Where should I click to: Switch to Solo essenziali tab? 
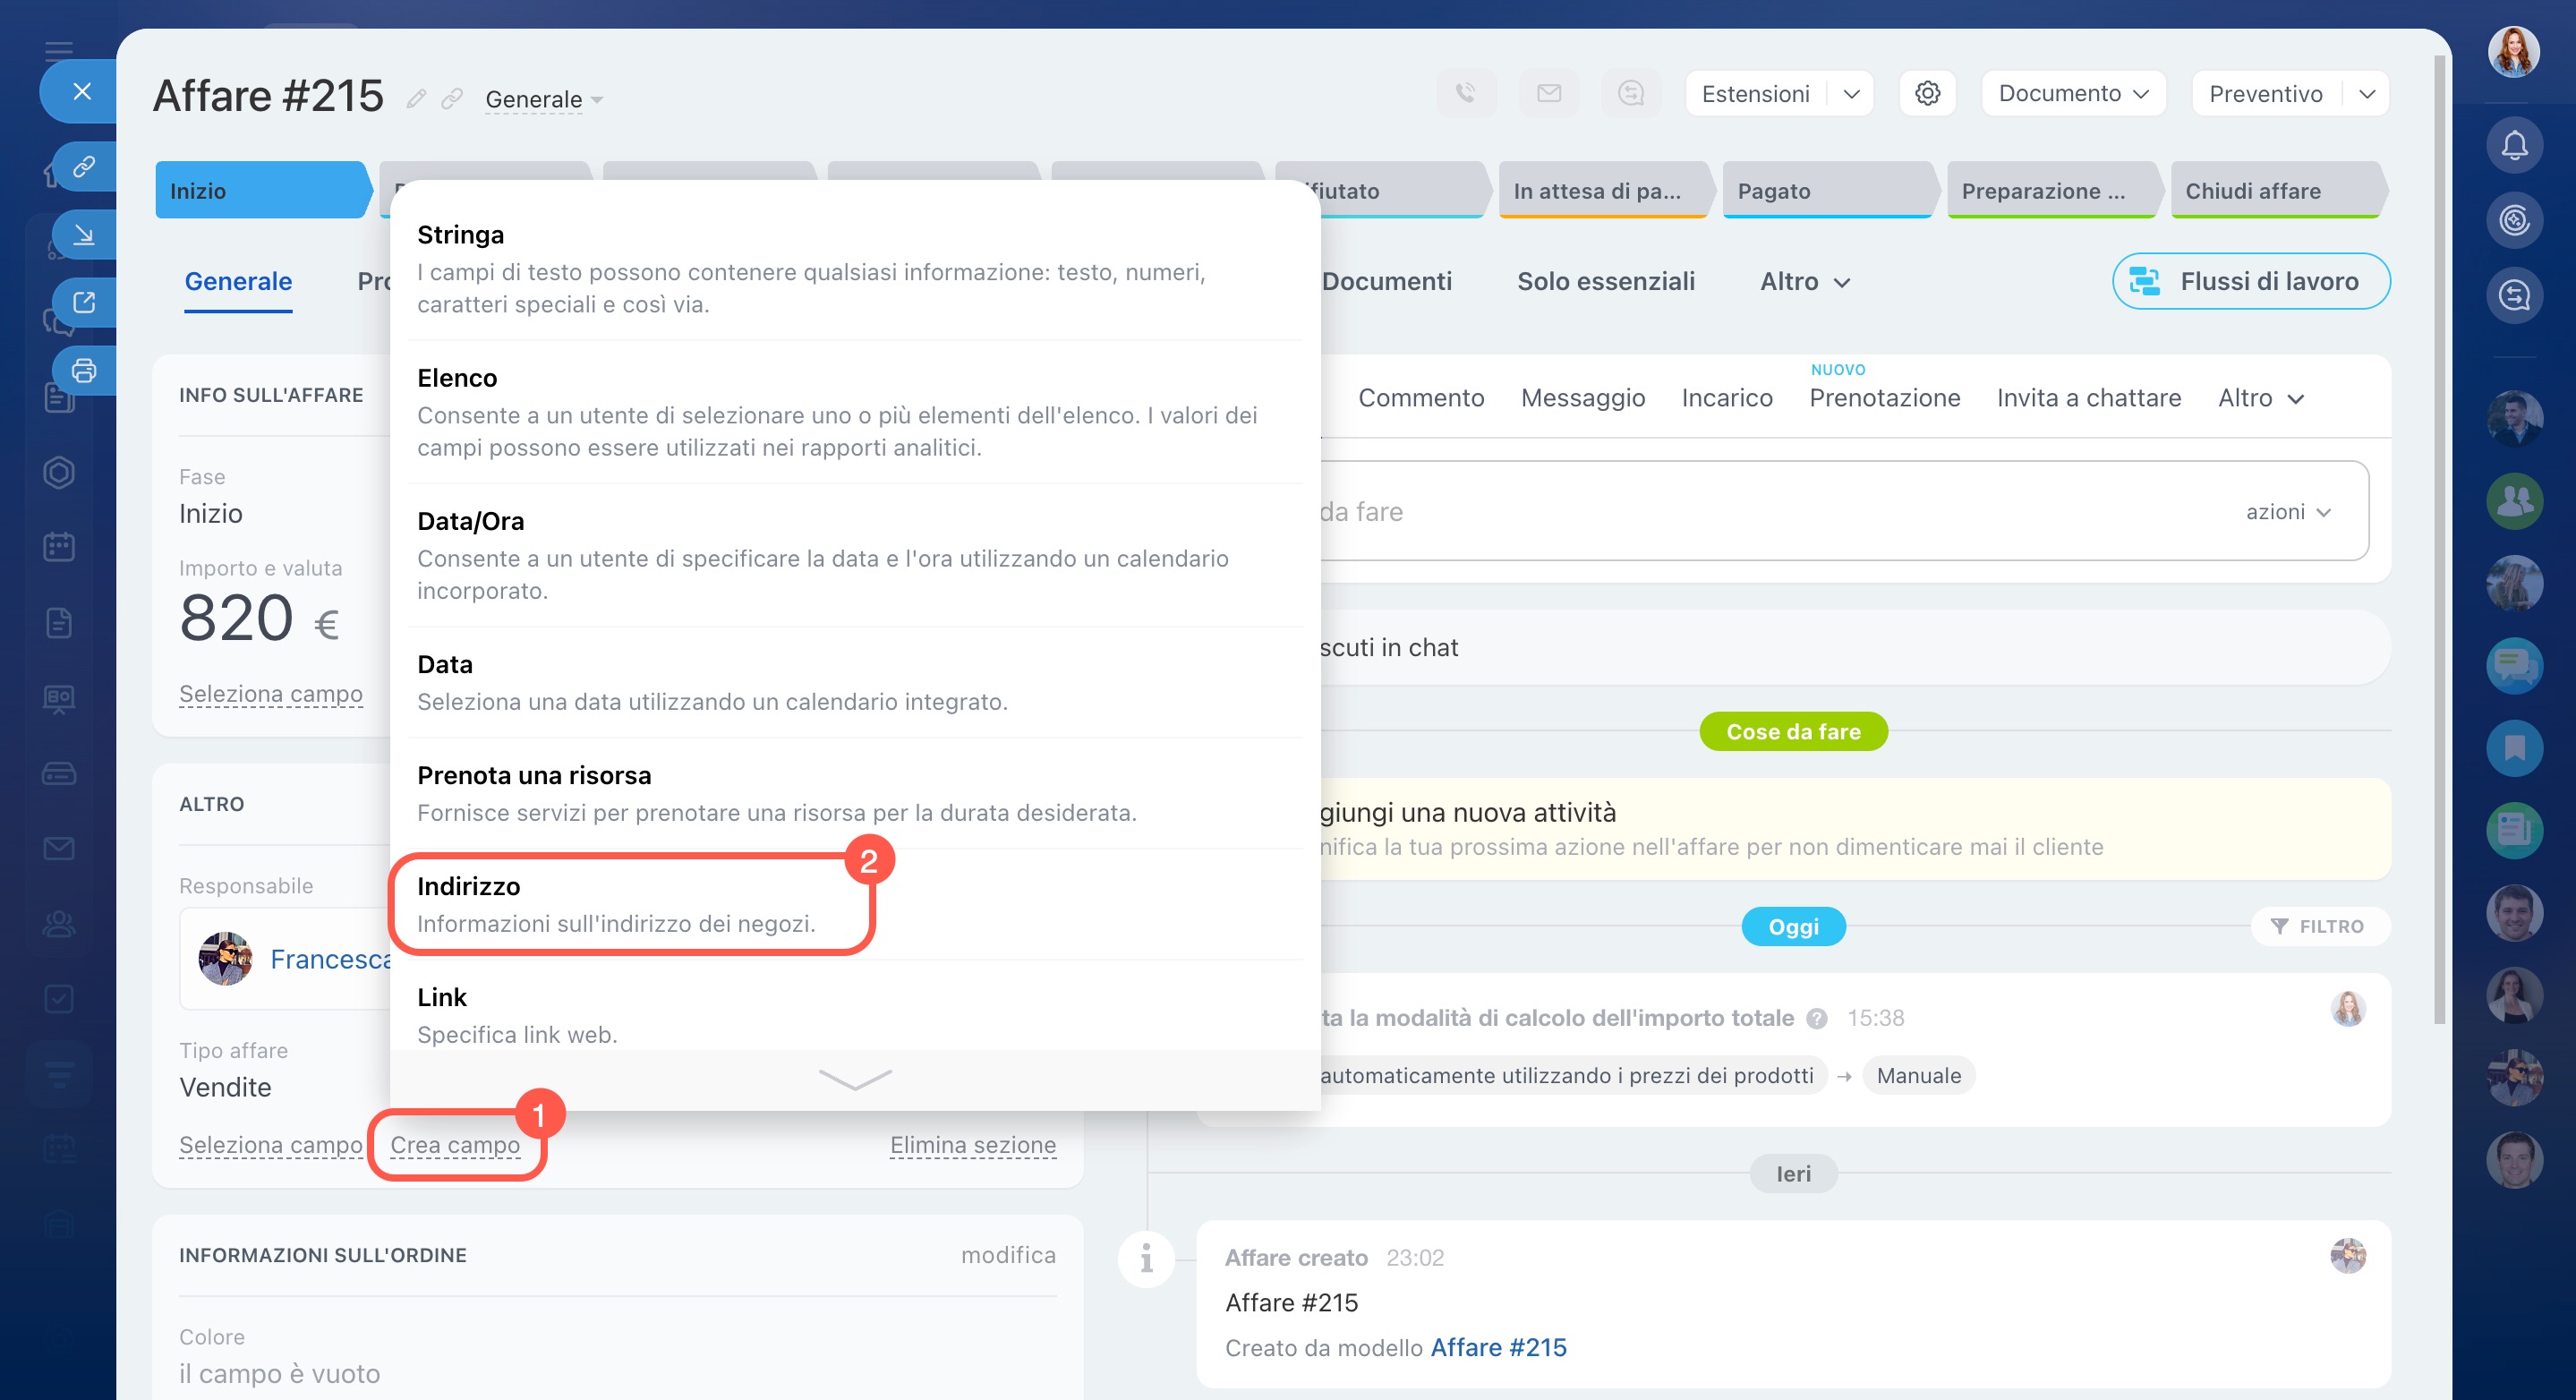point(1605,282)
